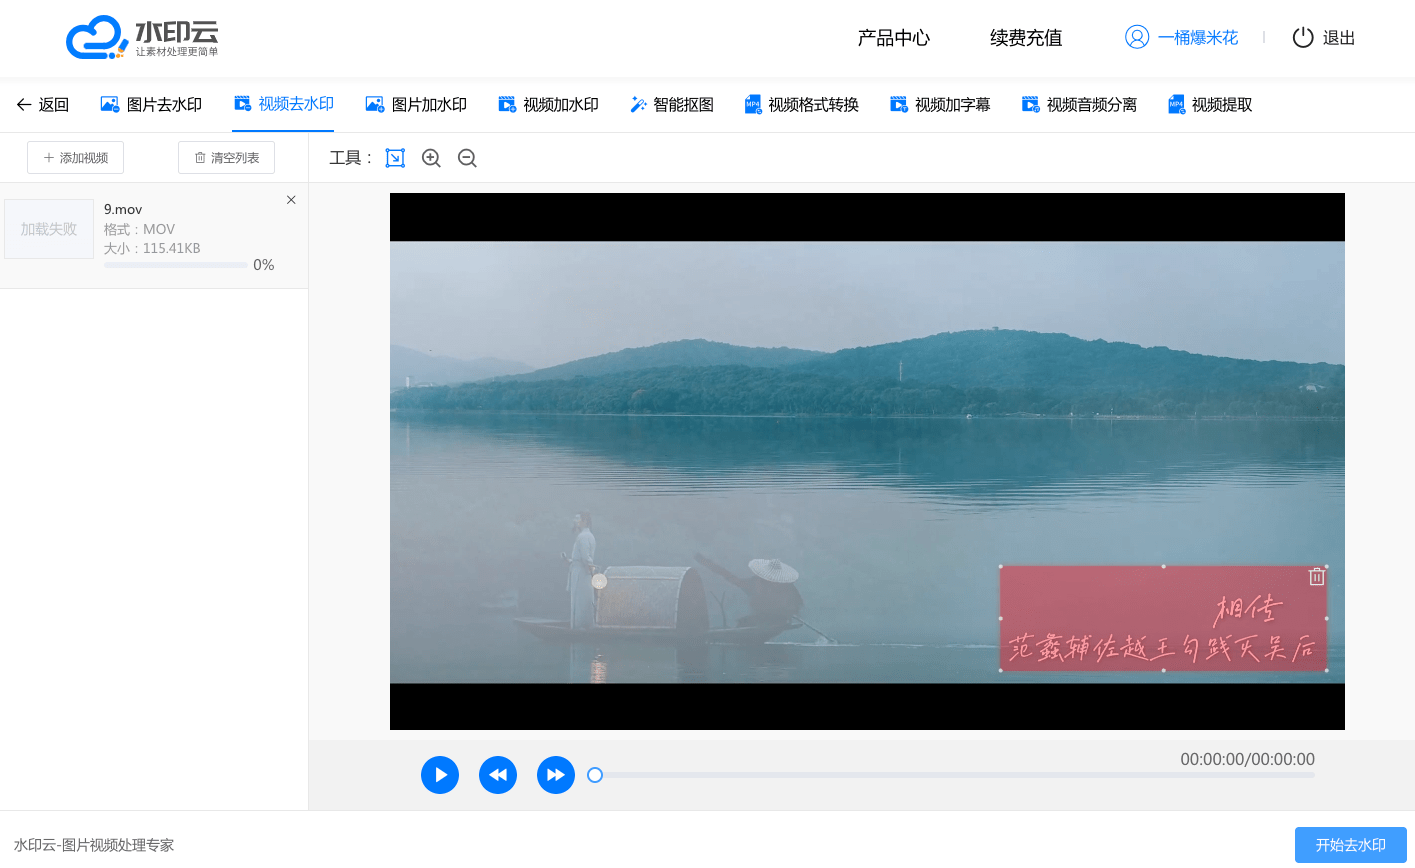Click the fast forward playback button
This screenshot has width=1415, height=868.
(x=556, y=775)
